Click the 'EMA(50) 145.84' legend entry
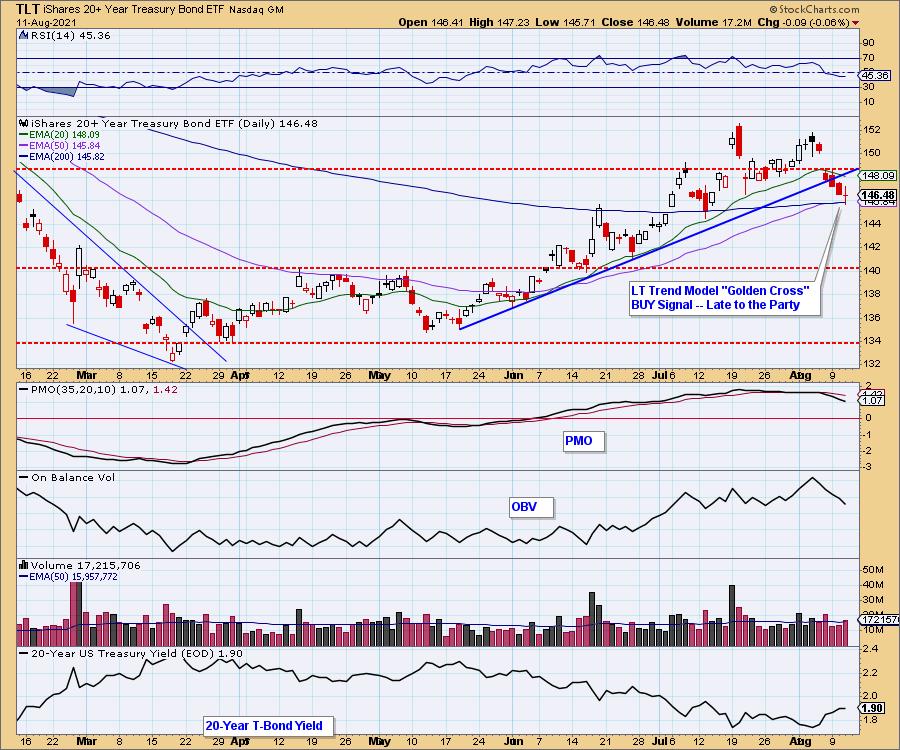 click(x=61, y=145)
